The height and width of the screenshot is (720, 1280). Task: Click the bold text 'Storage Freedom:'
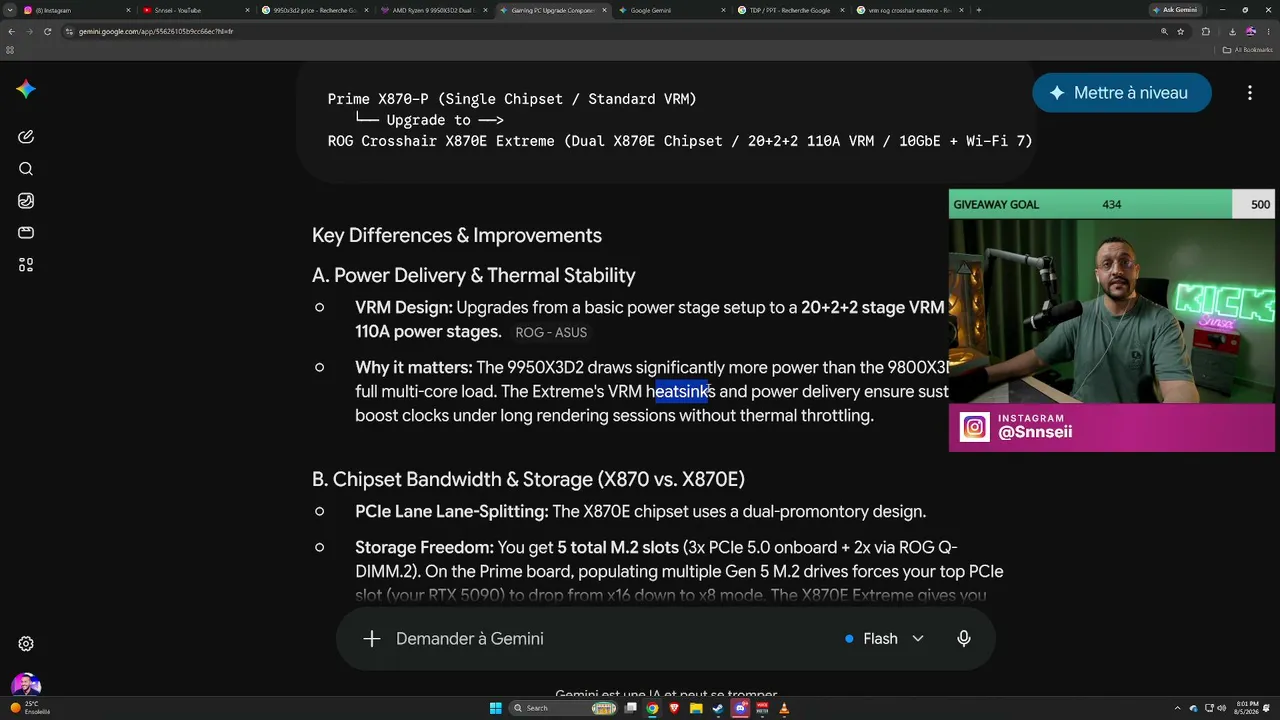click(x=424, y=548)
